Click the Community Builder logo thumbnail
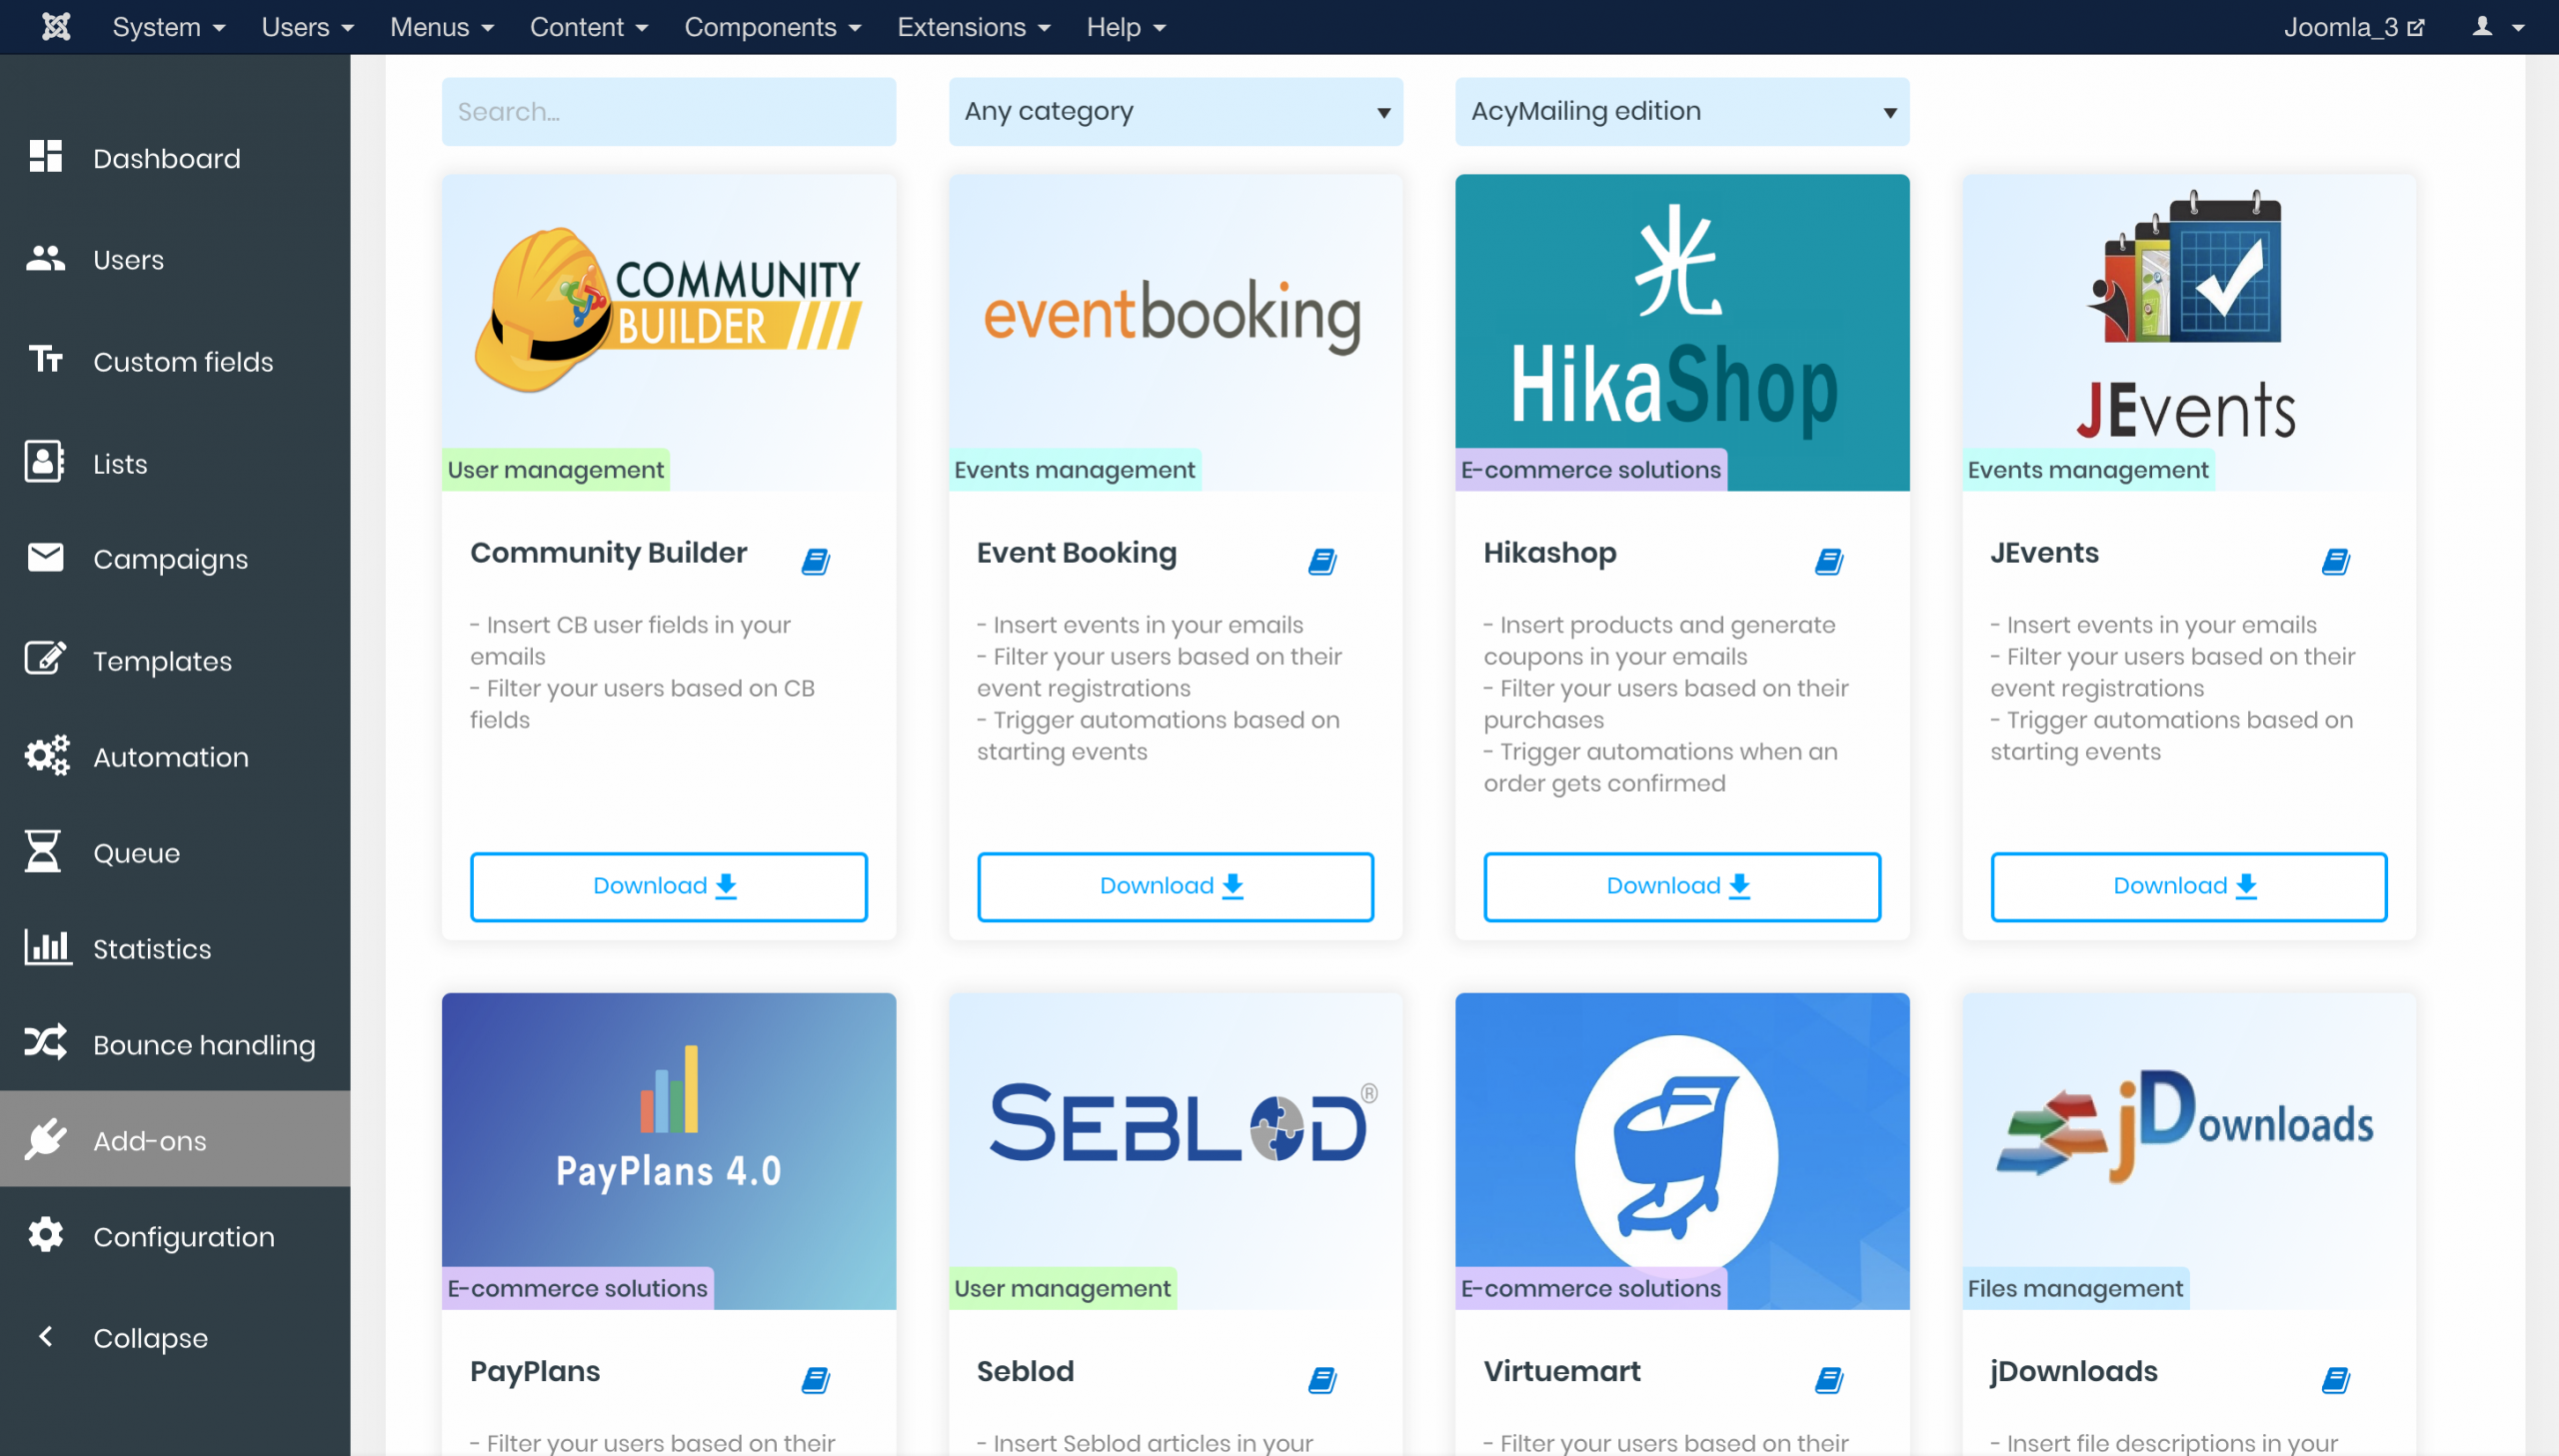The height and width of the screenshot is (1456, 2559). [668, 332]
